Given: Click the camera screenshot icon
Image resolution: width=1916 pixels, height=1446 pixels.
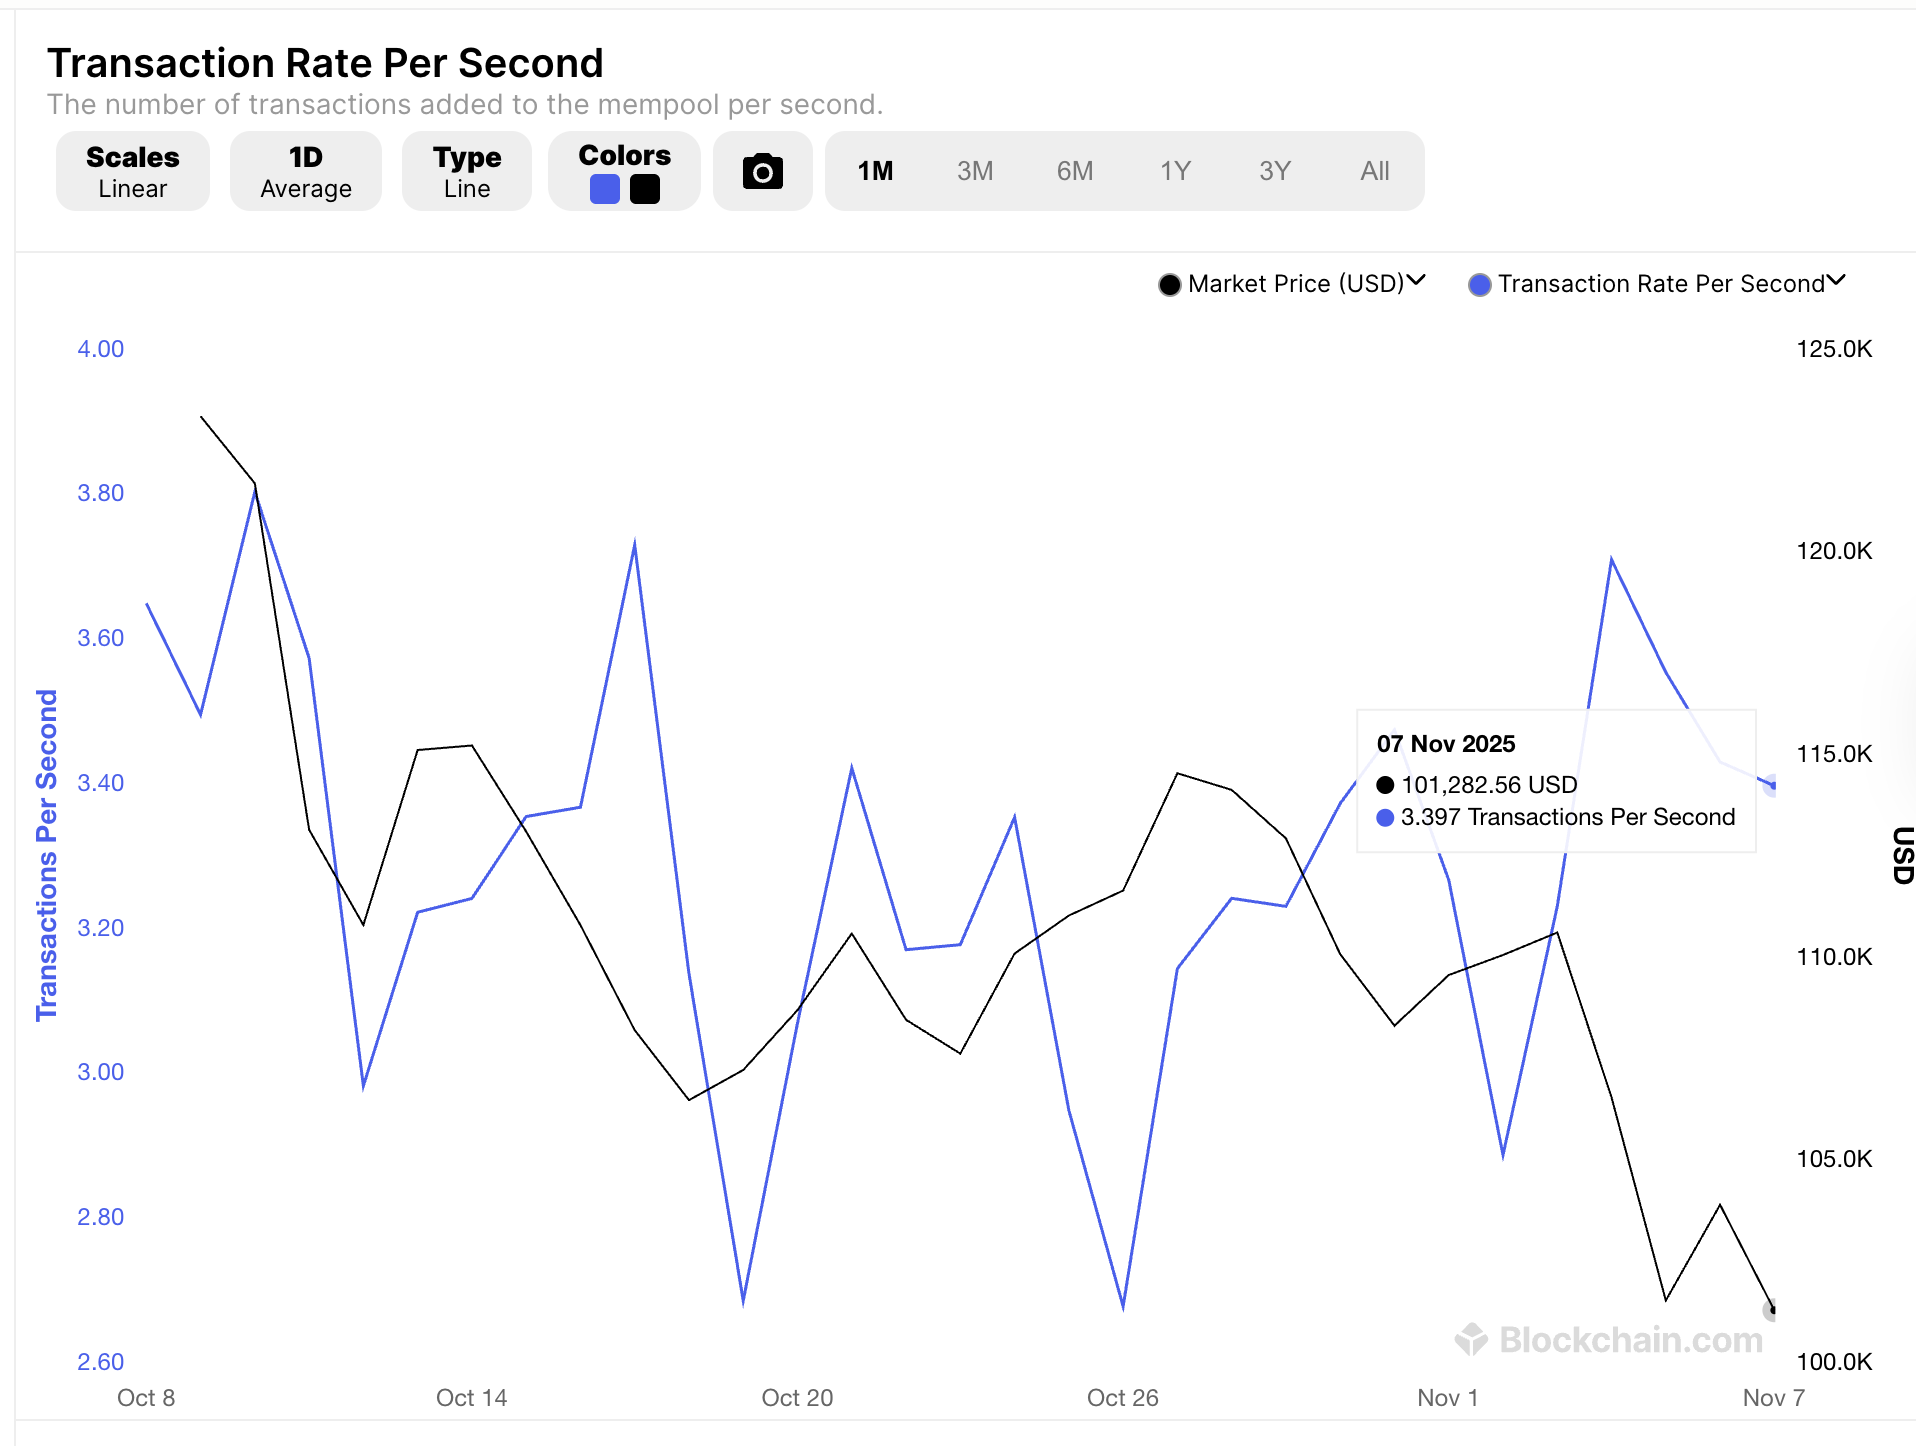Looking at the screenshot, I should click(762, 172).
